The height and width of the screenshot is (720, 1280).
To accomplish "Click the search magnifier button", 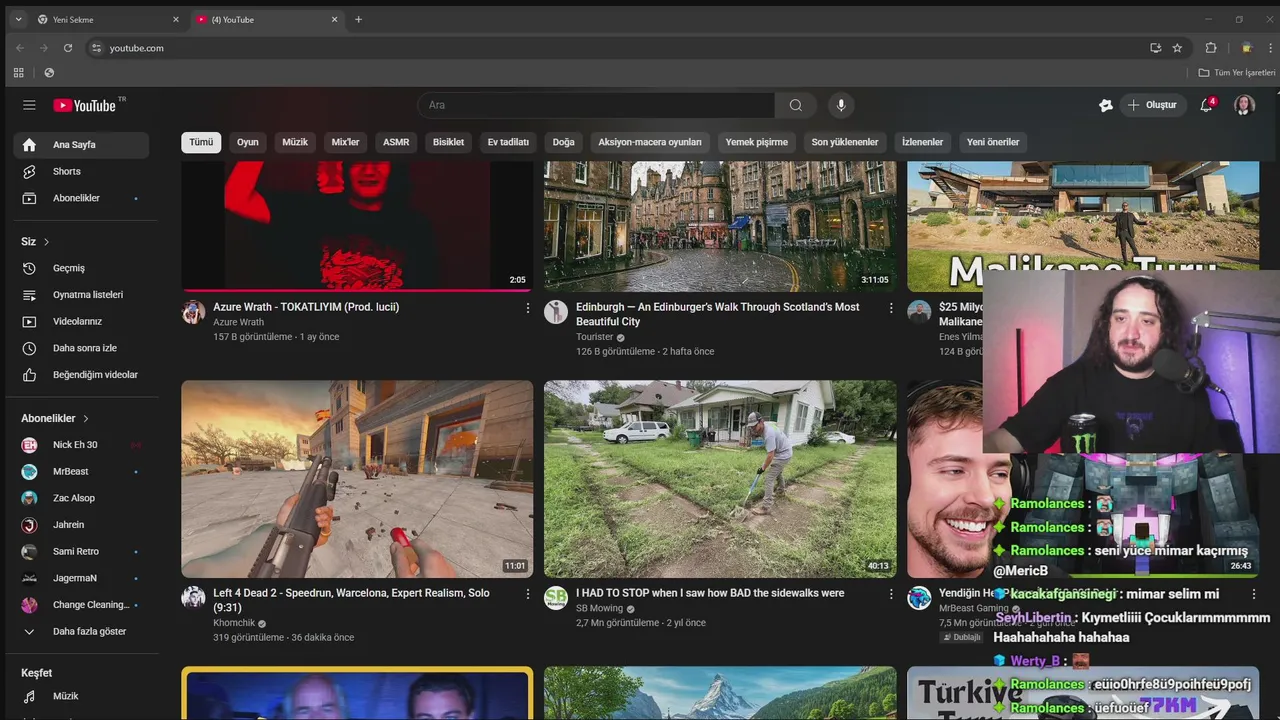I will point(795,105).
